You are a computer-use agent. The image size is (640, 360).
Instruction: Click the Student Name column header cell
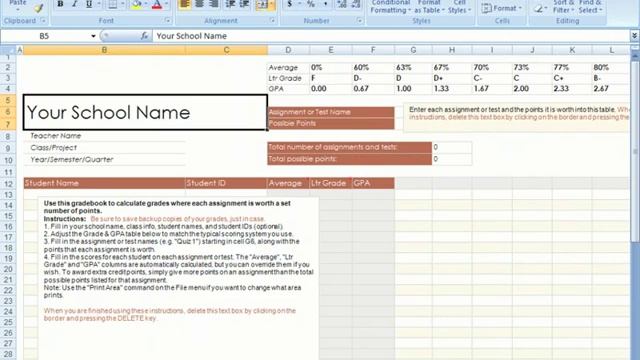point(104,183)
